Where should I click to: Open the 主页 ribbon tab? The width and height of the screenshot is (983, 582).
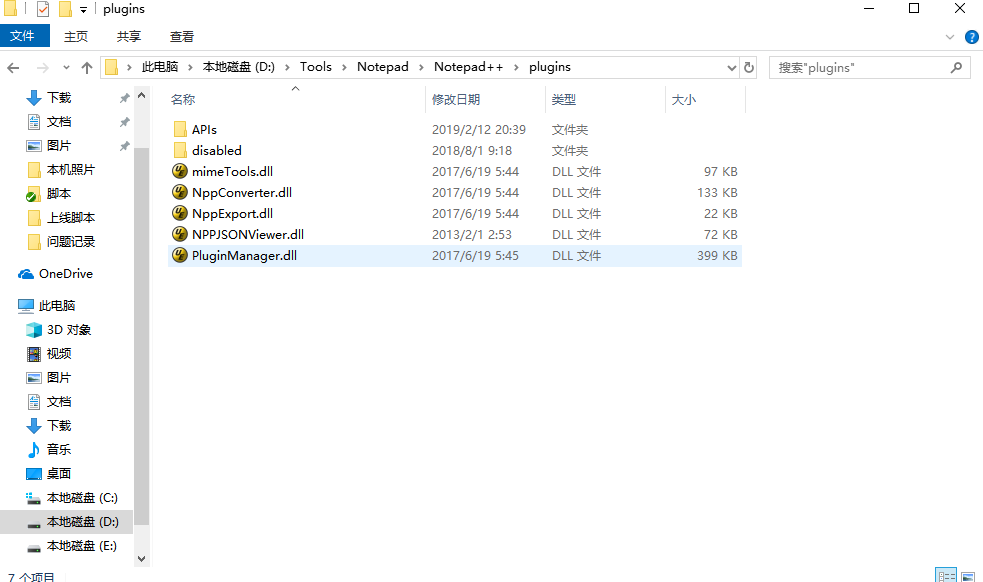tap(76, 37)
